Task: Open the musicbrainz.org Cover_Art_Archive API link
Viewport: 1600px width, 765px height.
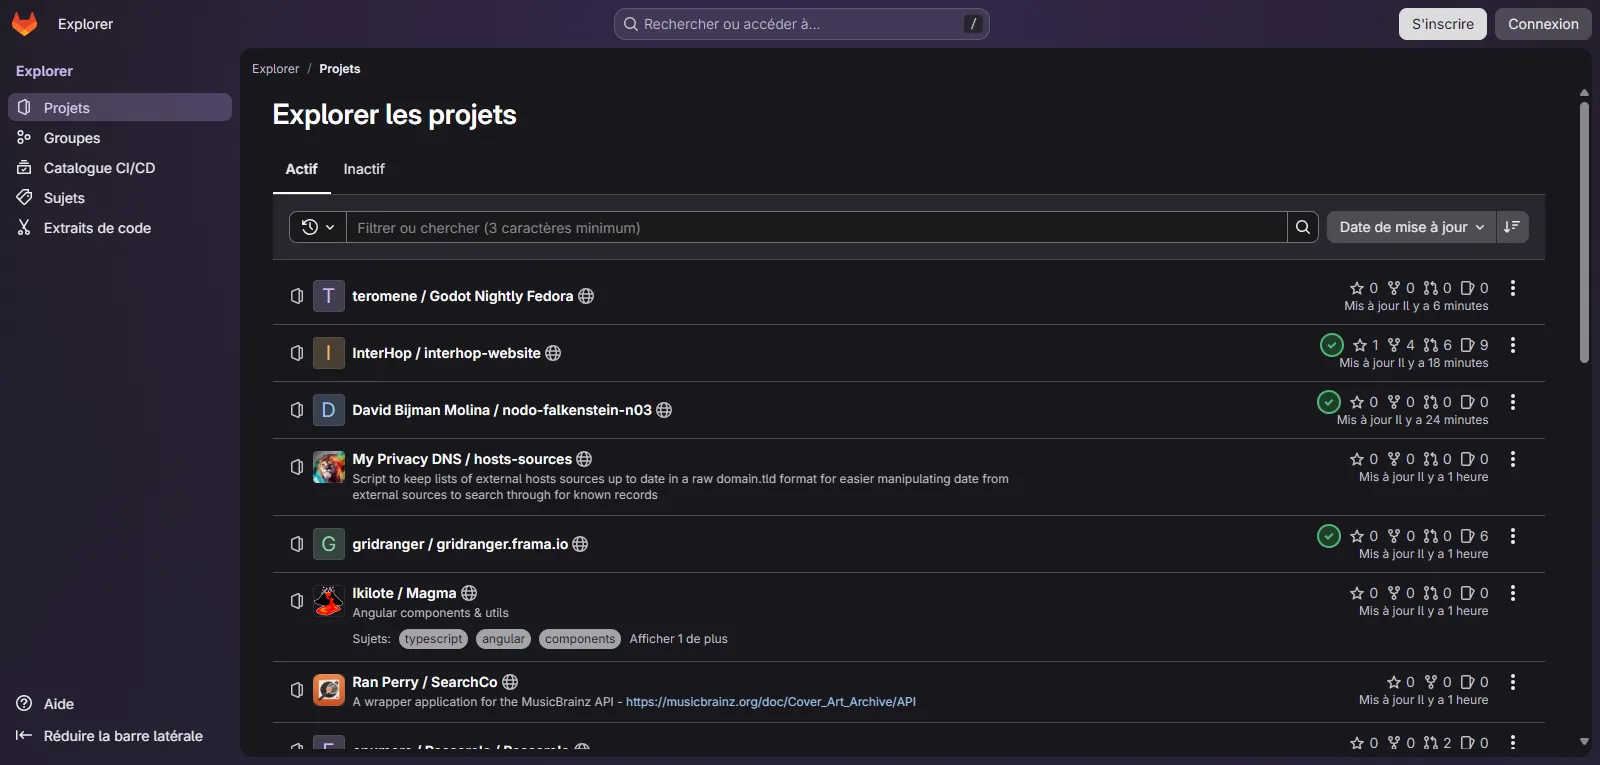Action: click(x=771, y=702)
